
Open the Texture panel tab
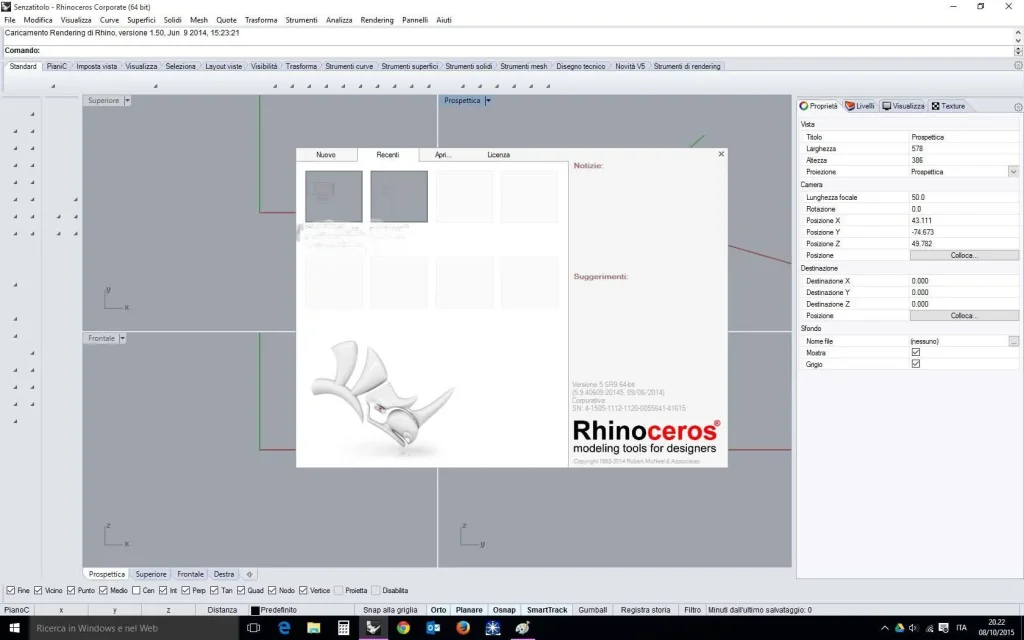point(948,106)
